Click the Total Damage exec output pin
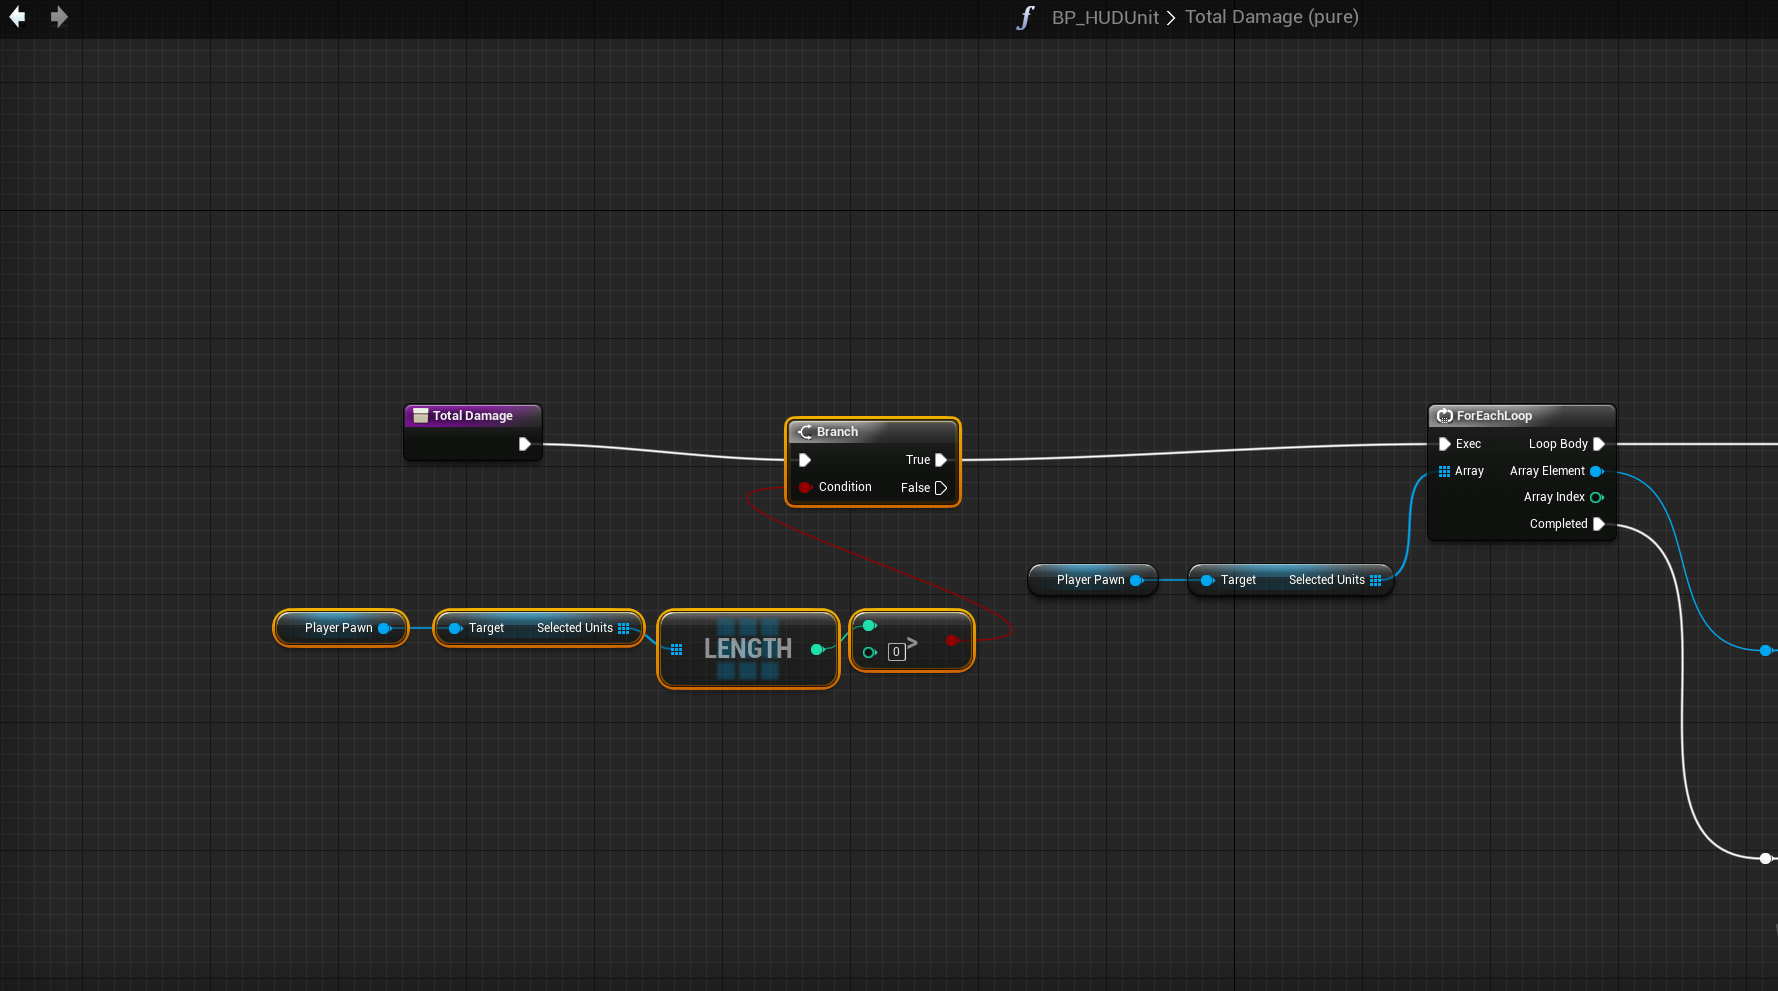The height and width of the screenshot is (991, 1778). [524, 444]
